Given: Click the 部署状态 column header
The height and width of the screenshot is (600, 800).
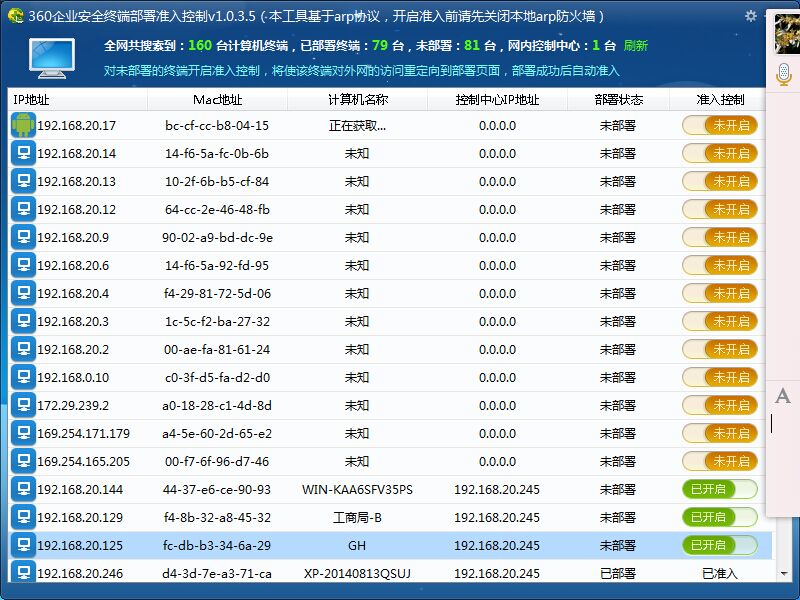Looking at the screenshot, I should click(x=617, y=100).
